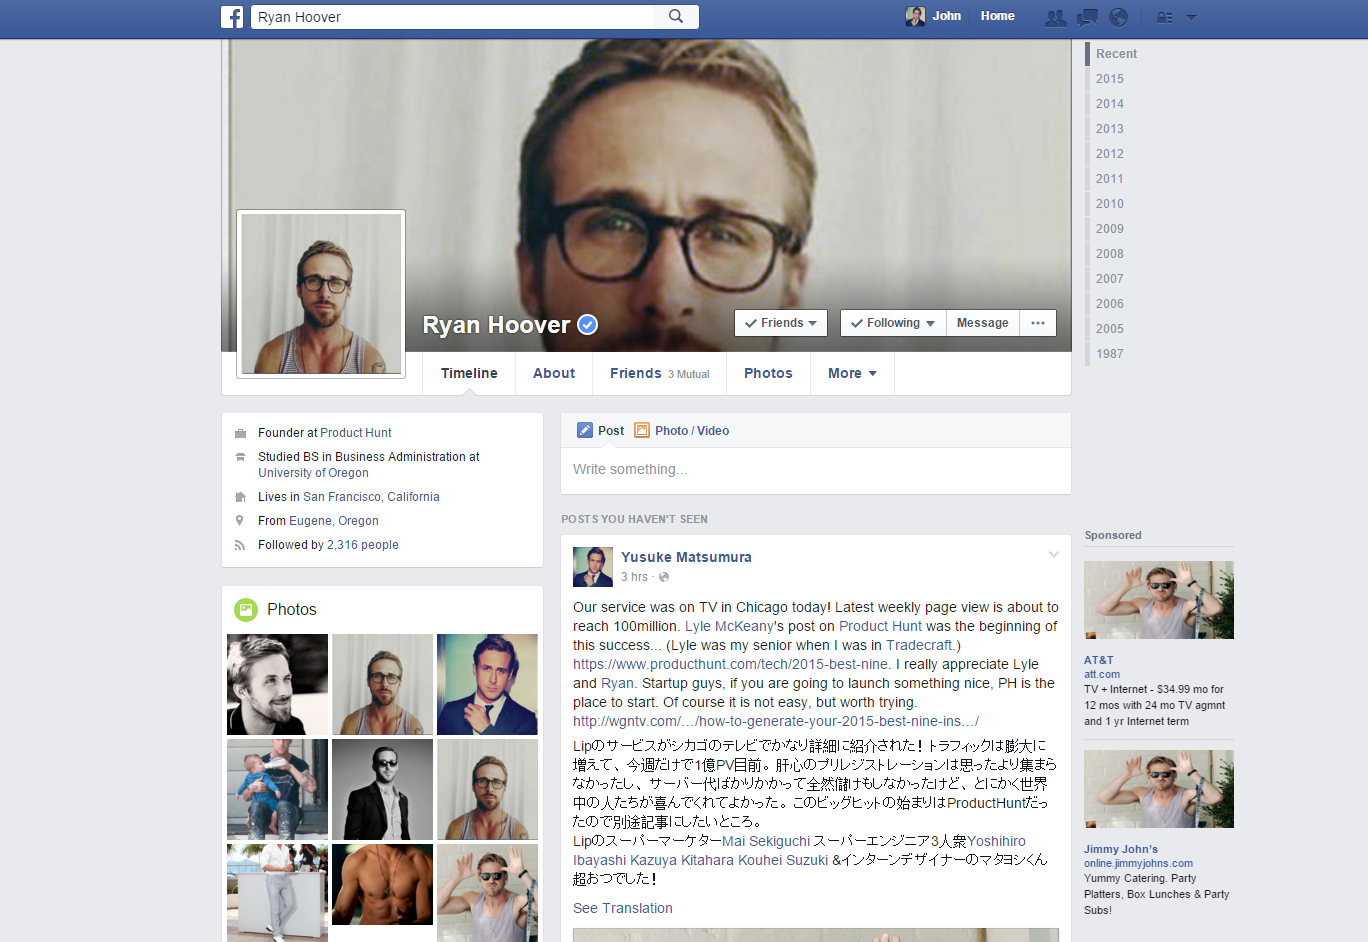Open the More tab dropdown

[851, 373]
